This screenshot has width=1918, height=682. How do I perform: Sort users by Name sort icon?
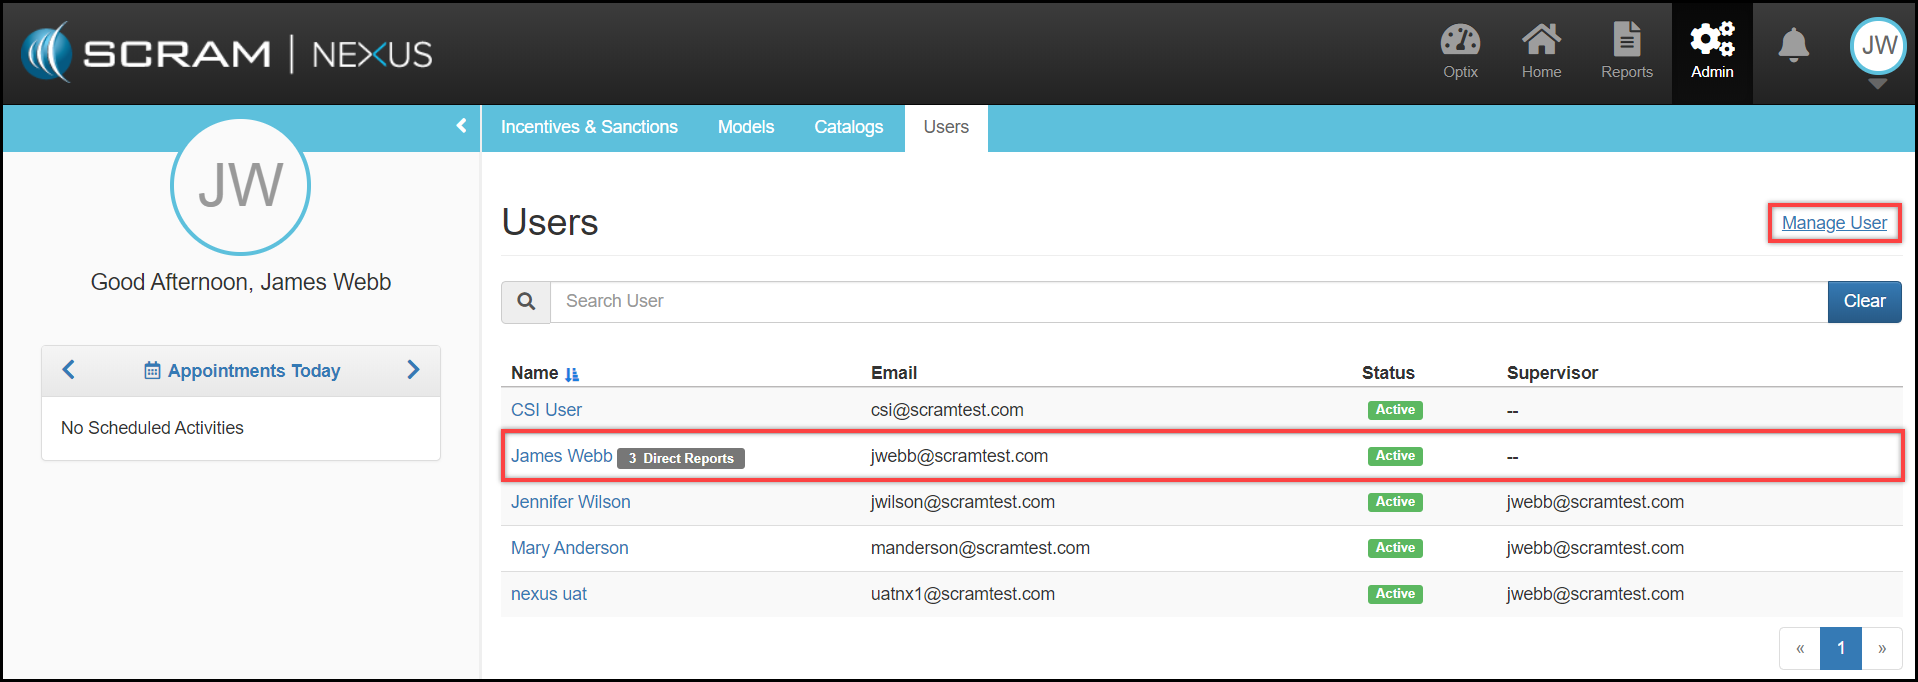pos(572,374)
